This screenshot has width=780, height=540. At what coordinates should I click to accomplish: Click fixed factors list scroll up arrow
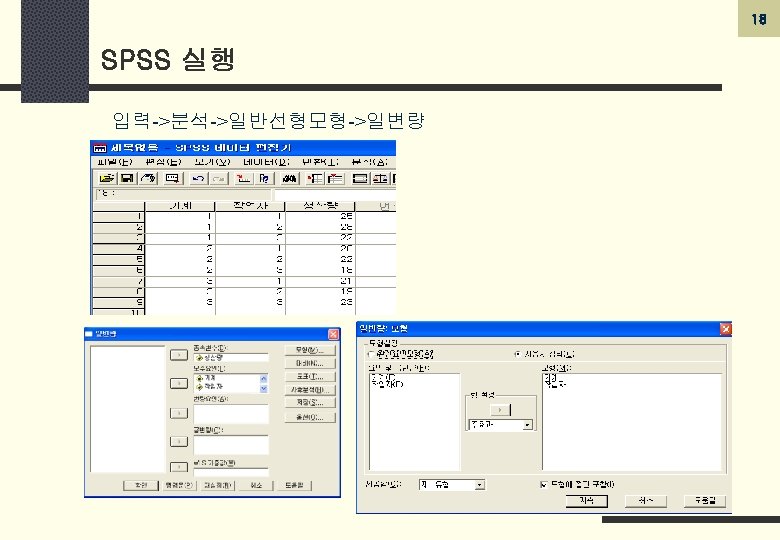point(264,378)
